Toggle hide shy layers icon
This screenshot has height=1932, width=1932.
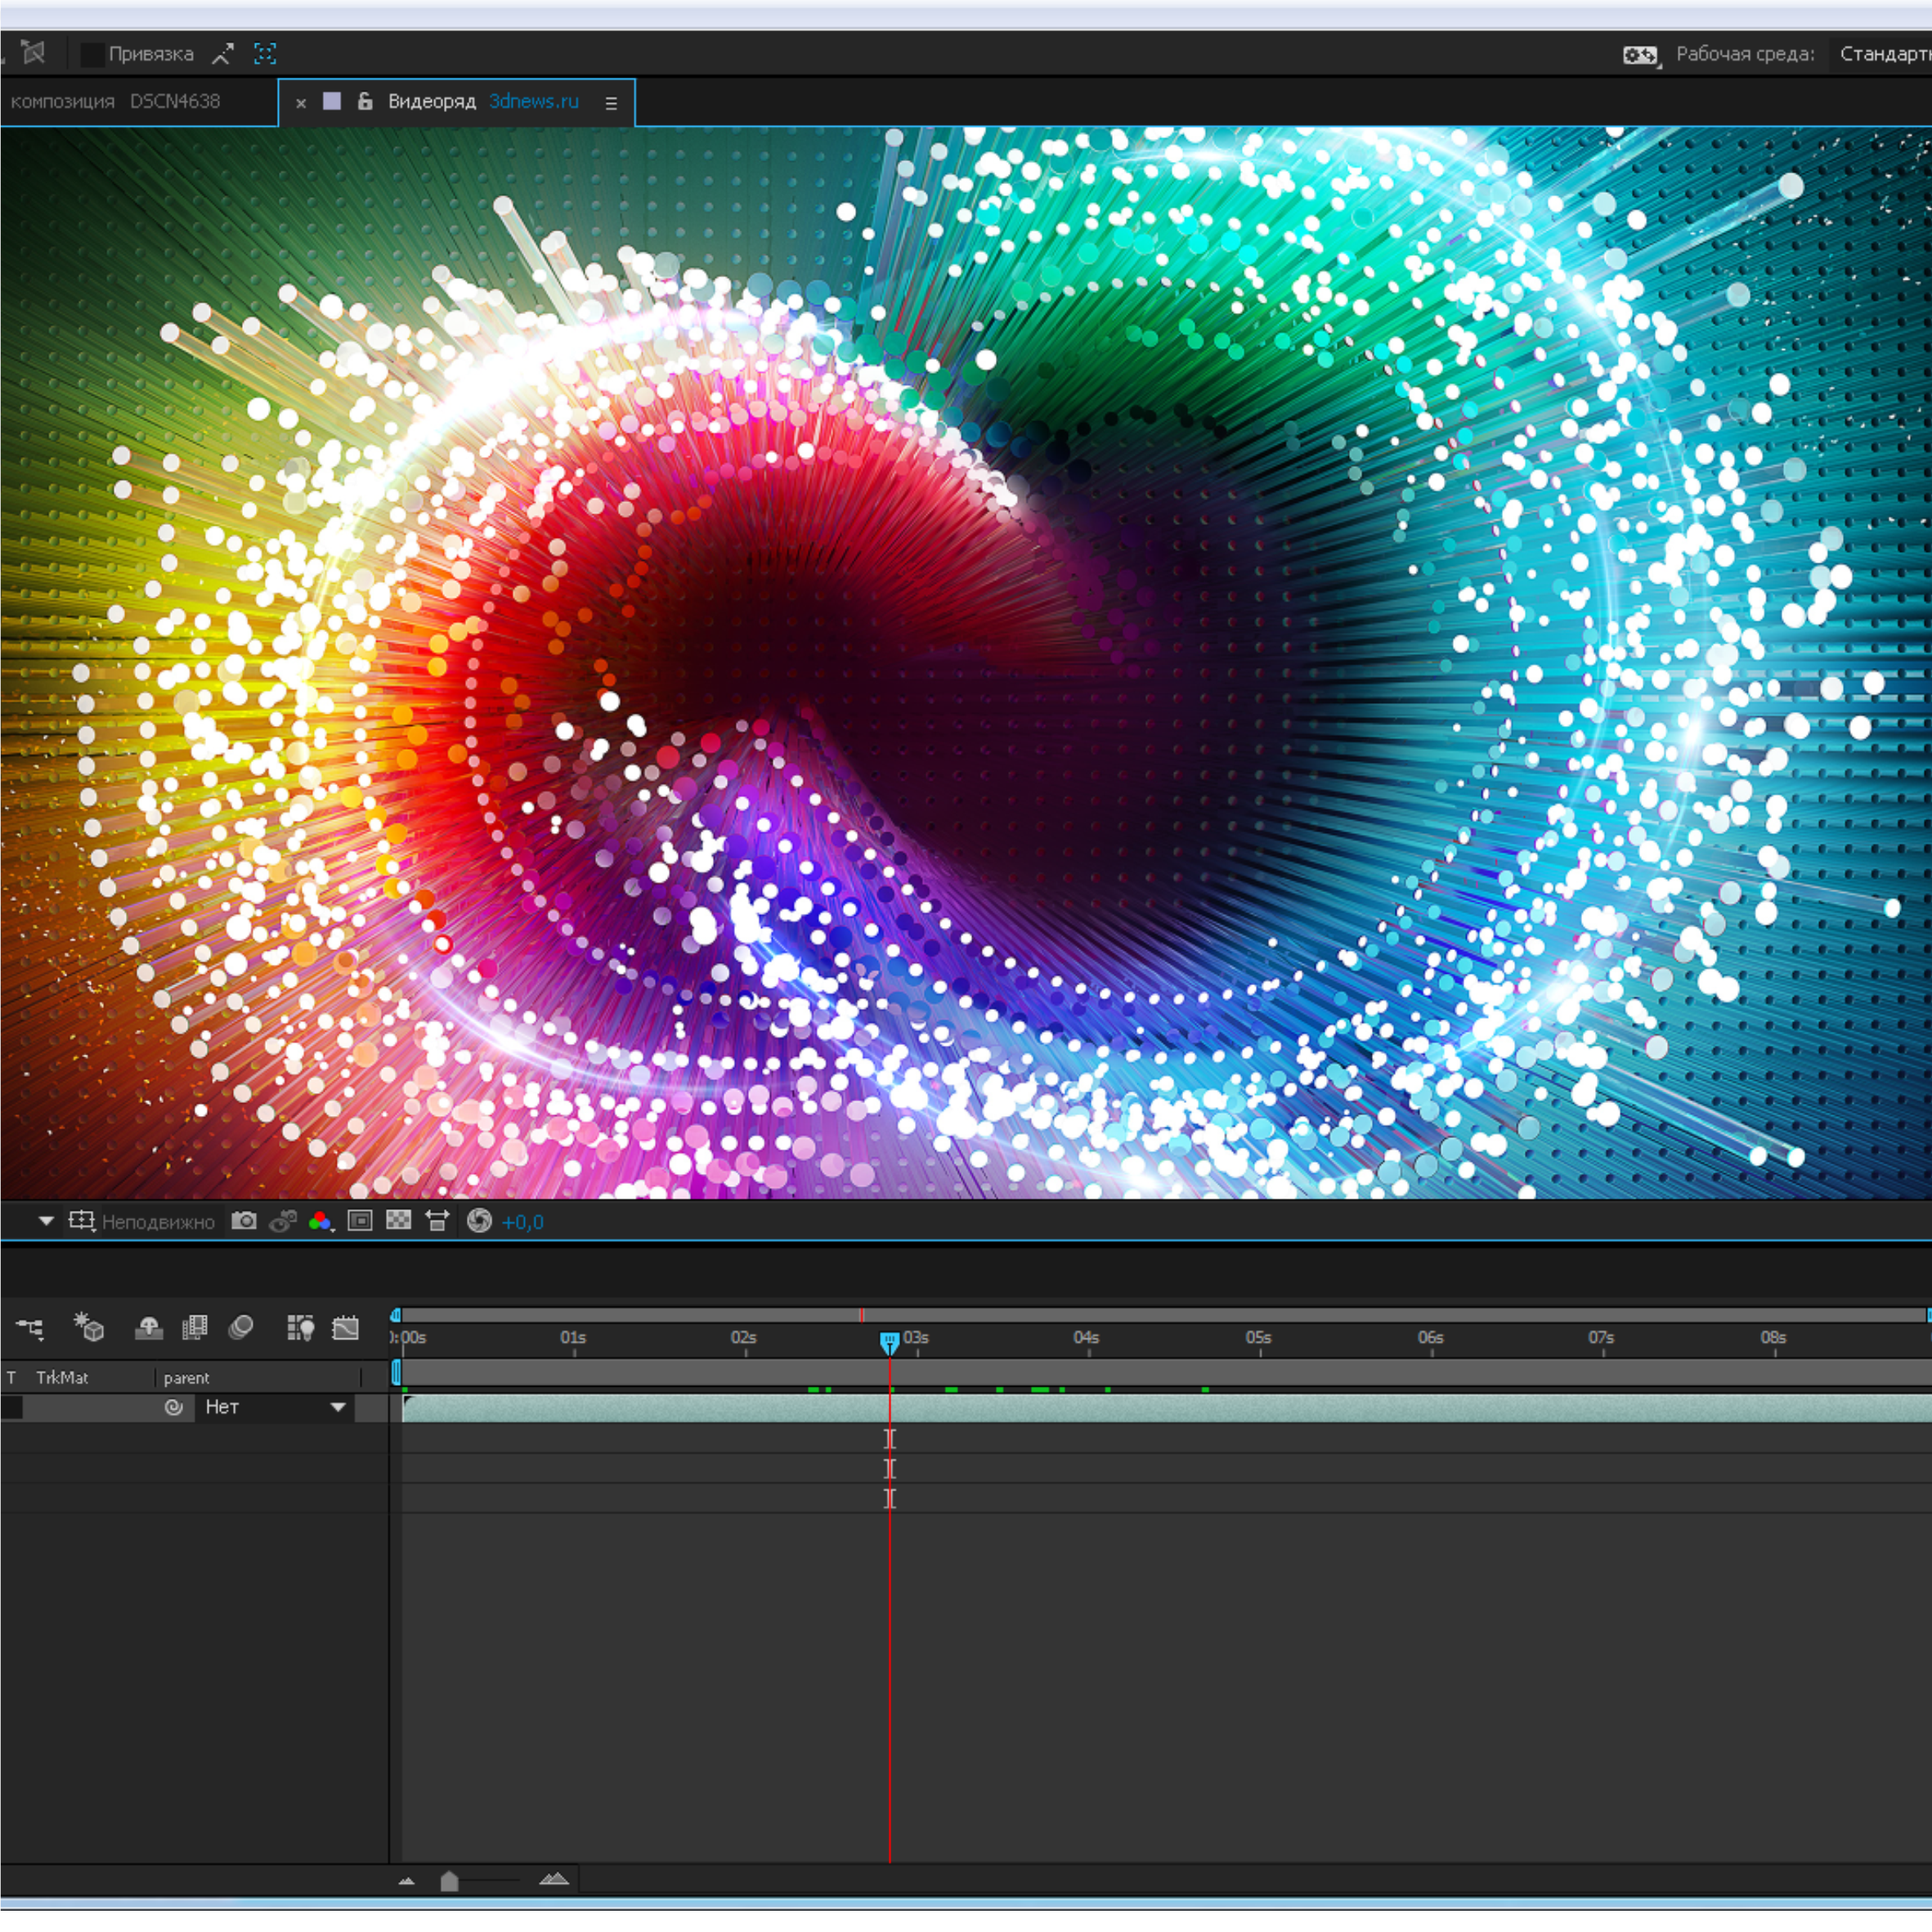(149, 1328)
